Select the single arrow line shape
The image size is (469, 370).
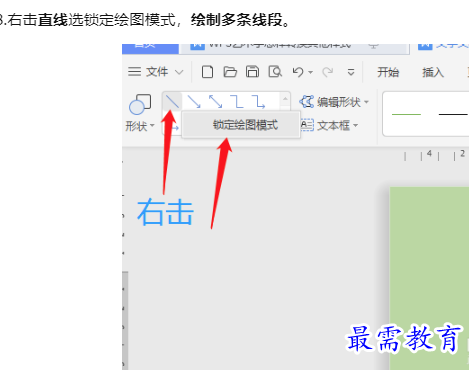coord(194,101)
